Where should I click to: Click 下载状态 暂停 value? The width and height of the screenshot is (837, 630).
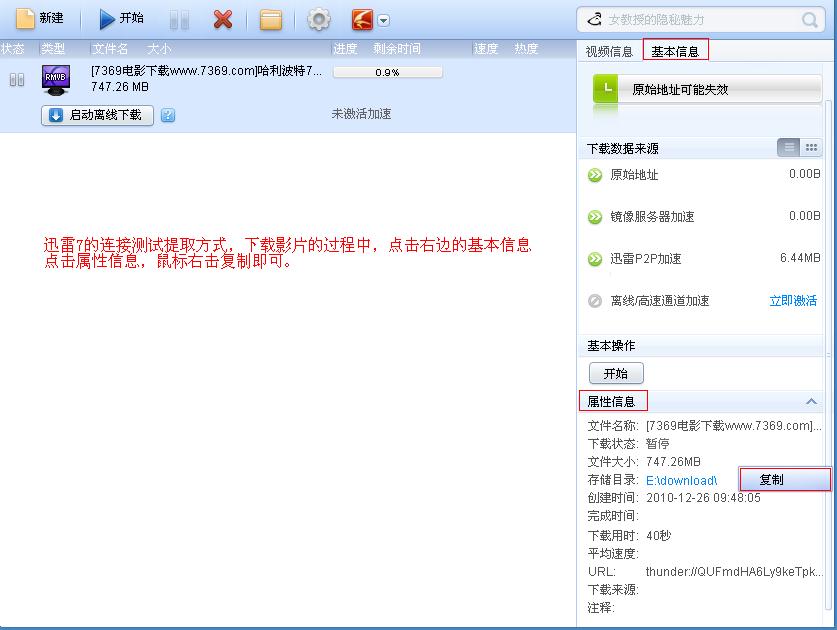click(657, 444)
